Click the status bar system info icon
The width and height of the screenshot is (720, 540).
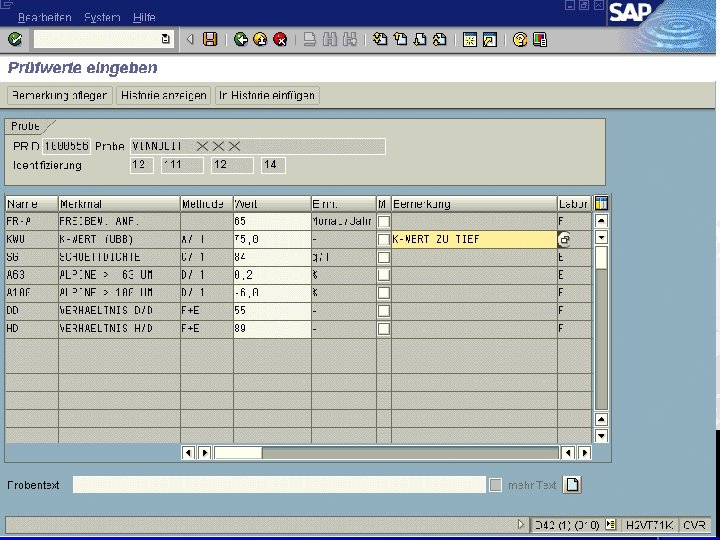[610, 524]
